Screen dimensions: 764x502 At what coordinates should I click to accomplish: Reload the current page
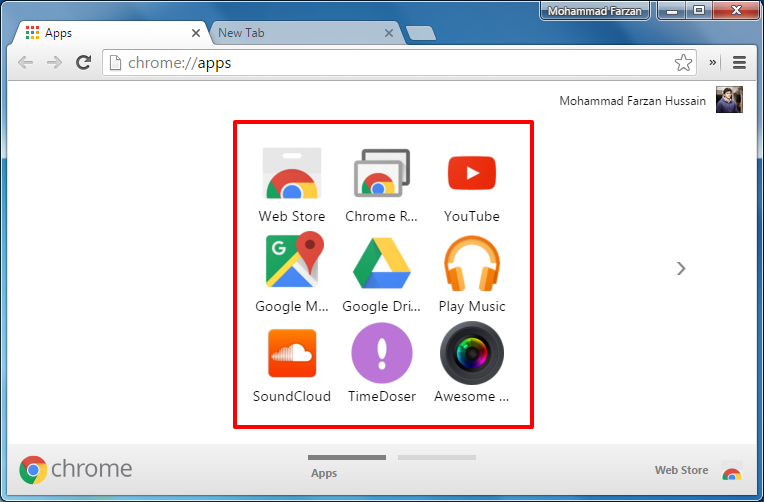tap(83, 62)
